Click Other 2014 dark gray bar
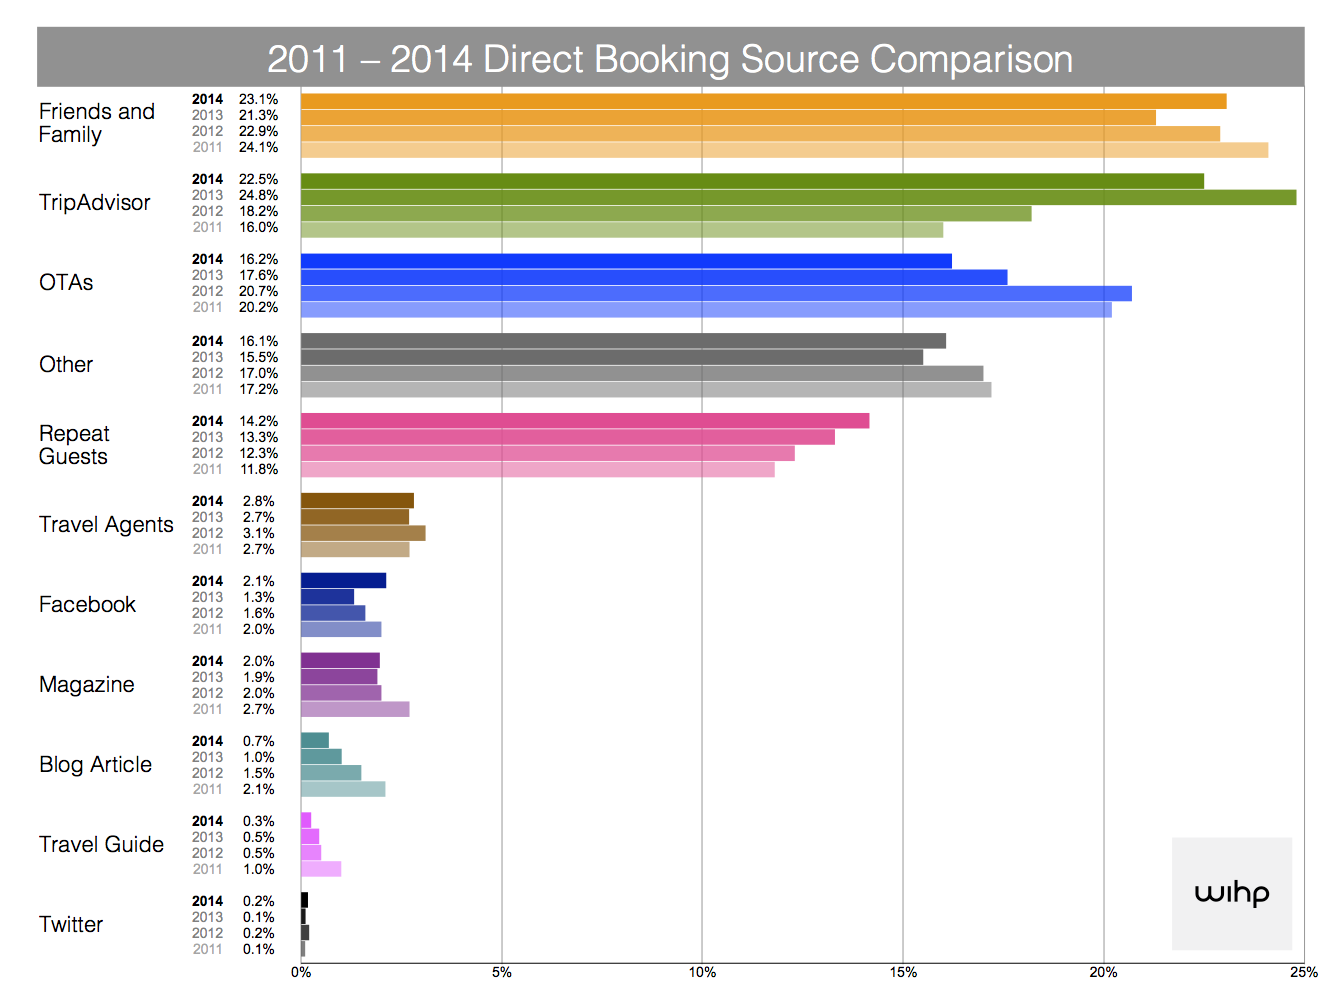 [624, 341]
